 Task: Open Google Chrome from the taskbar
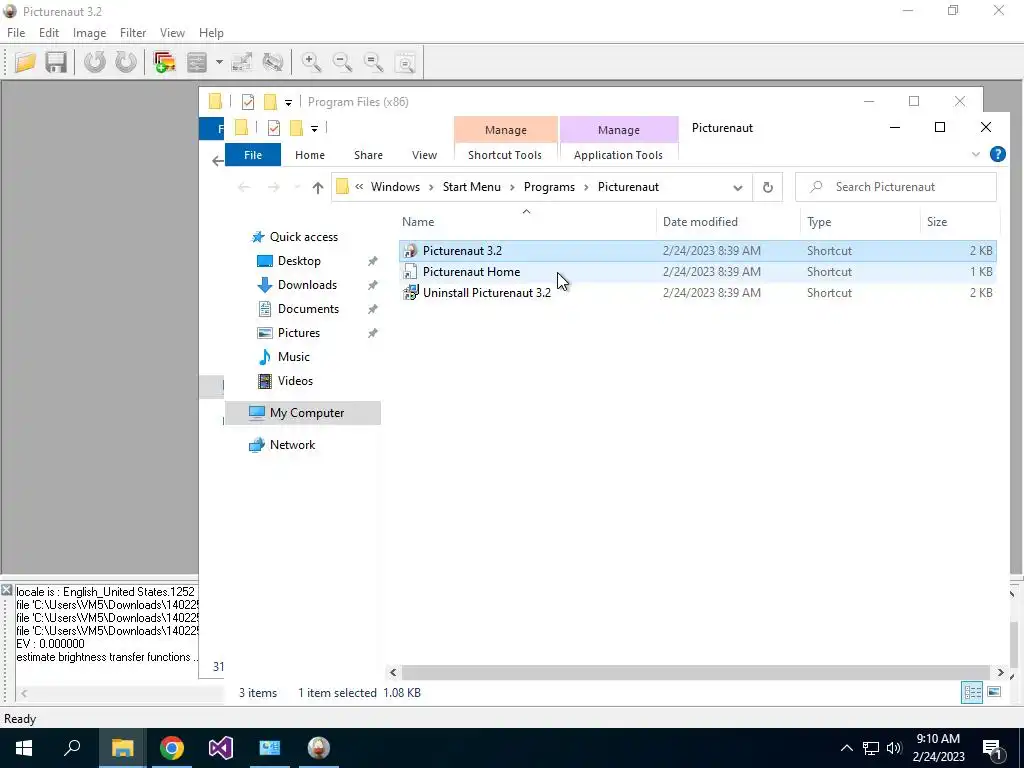tap(172, 748)
